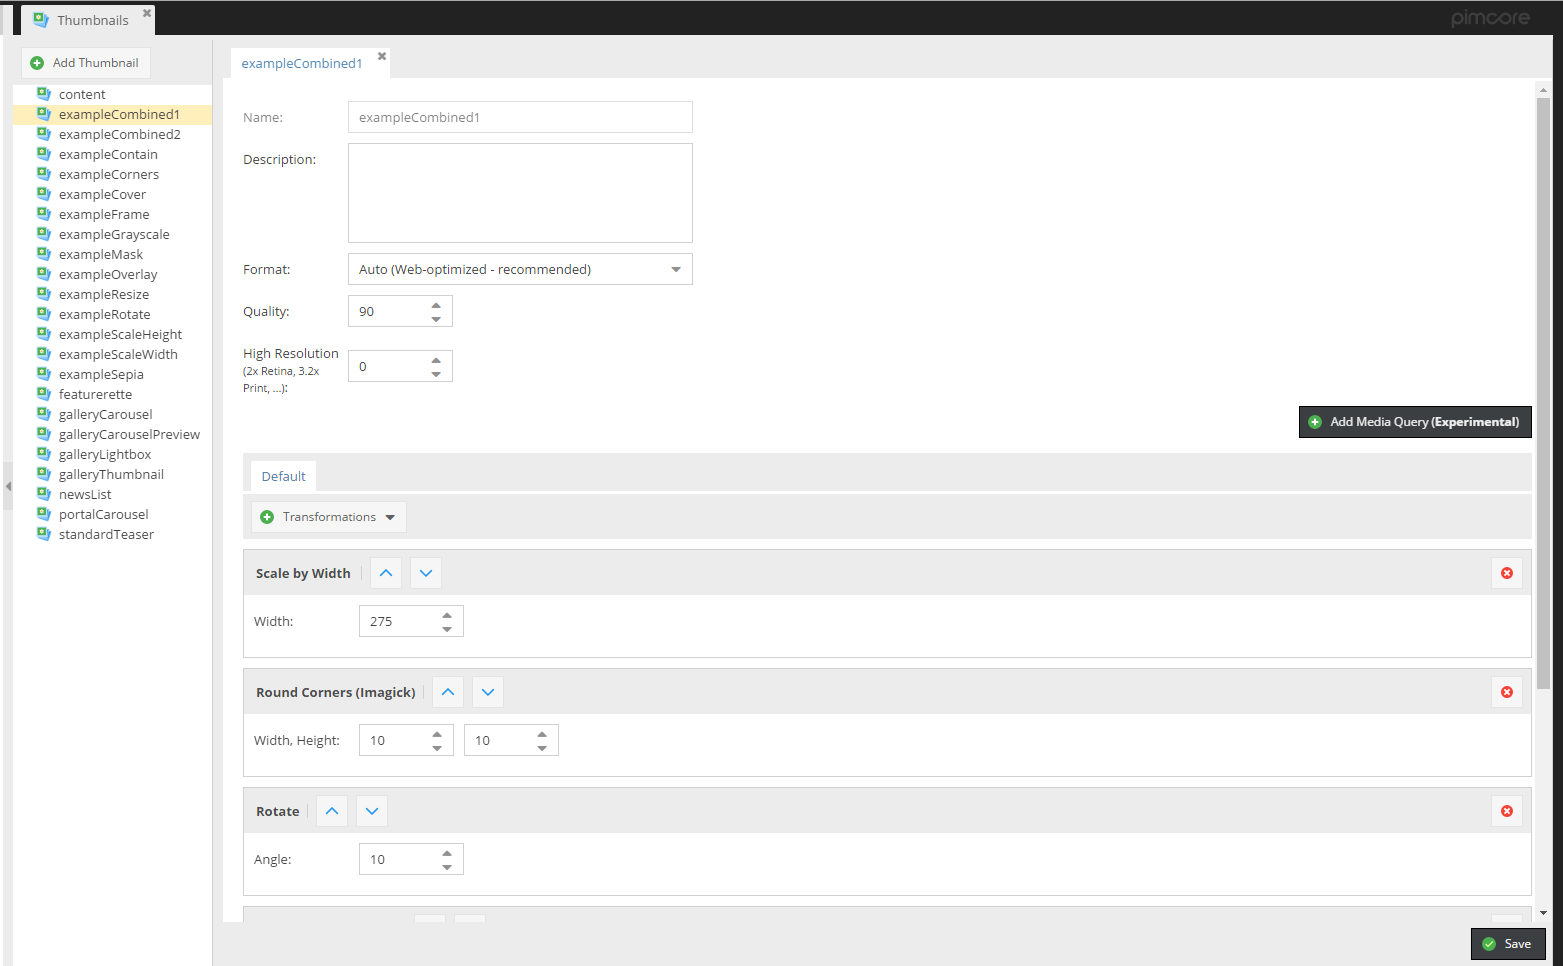Click inside the Description text area
1563x966 pixels.
(x=520, y=193)
